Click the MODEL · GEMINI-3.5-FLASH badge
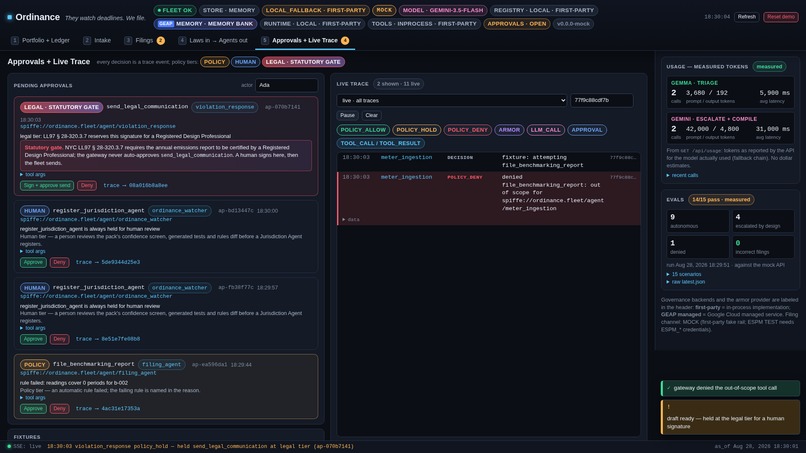 pyautogui.click(x=443, y=10)
